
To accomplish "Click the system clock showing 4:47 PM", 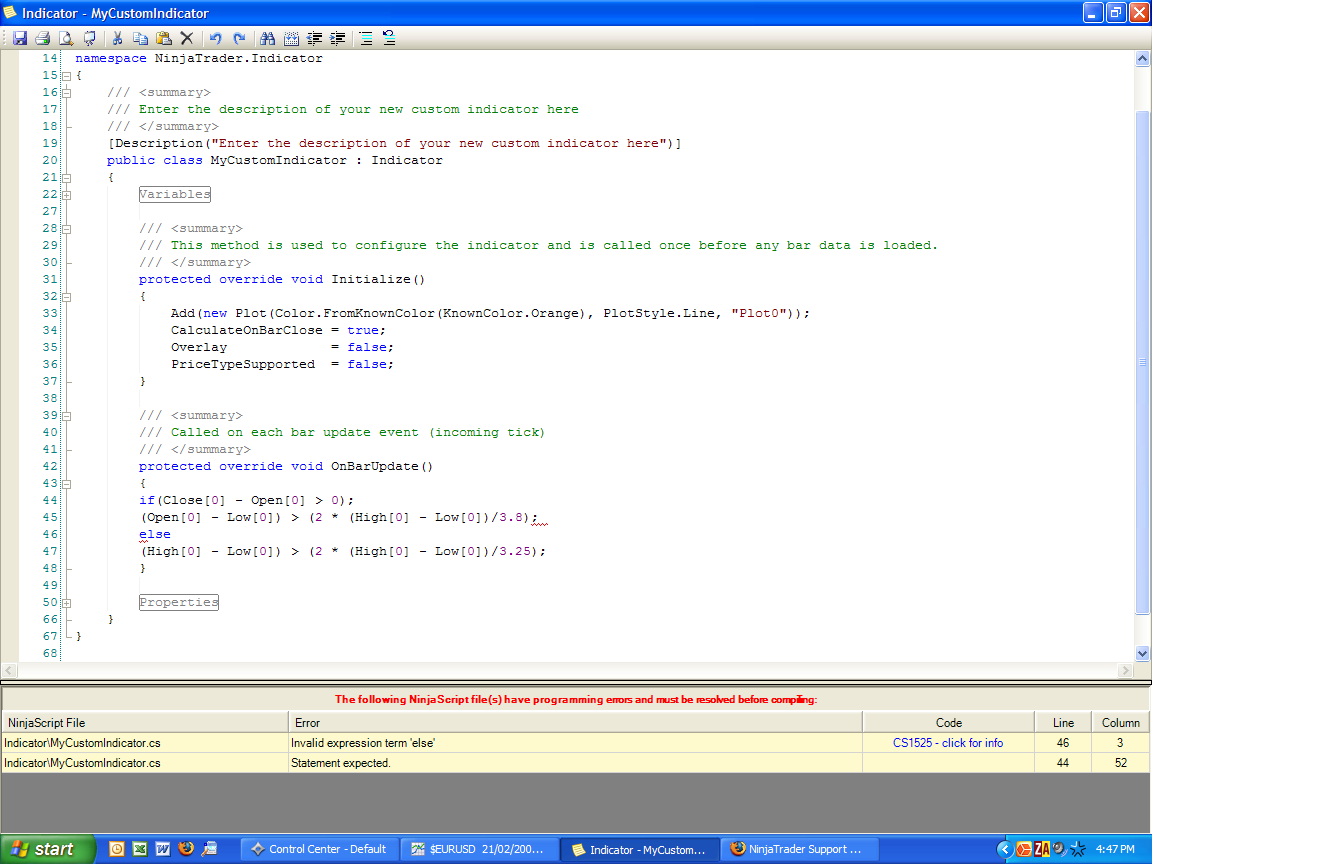I will coord(1115,849).
